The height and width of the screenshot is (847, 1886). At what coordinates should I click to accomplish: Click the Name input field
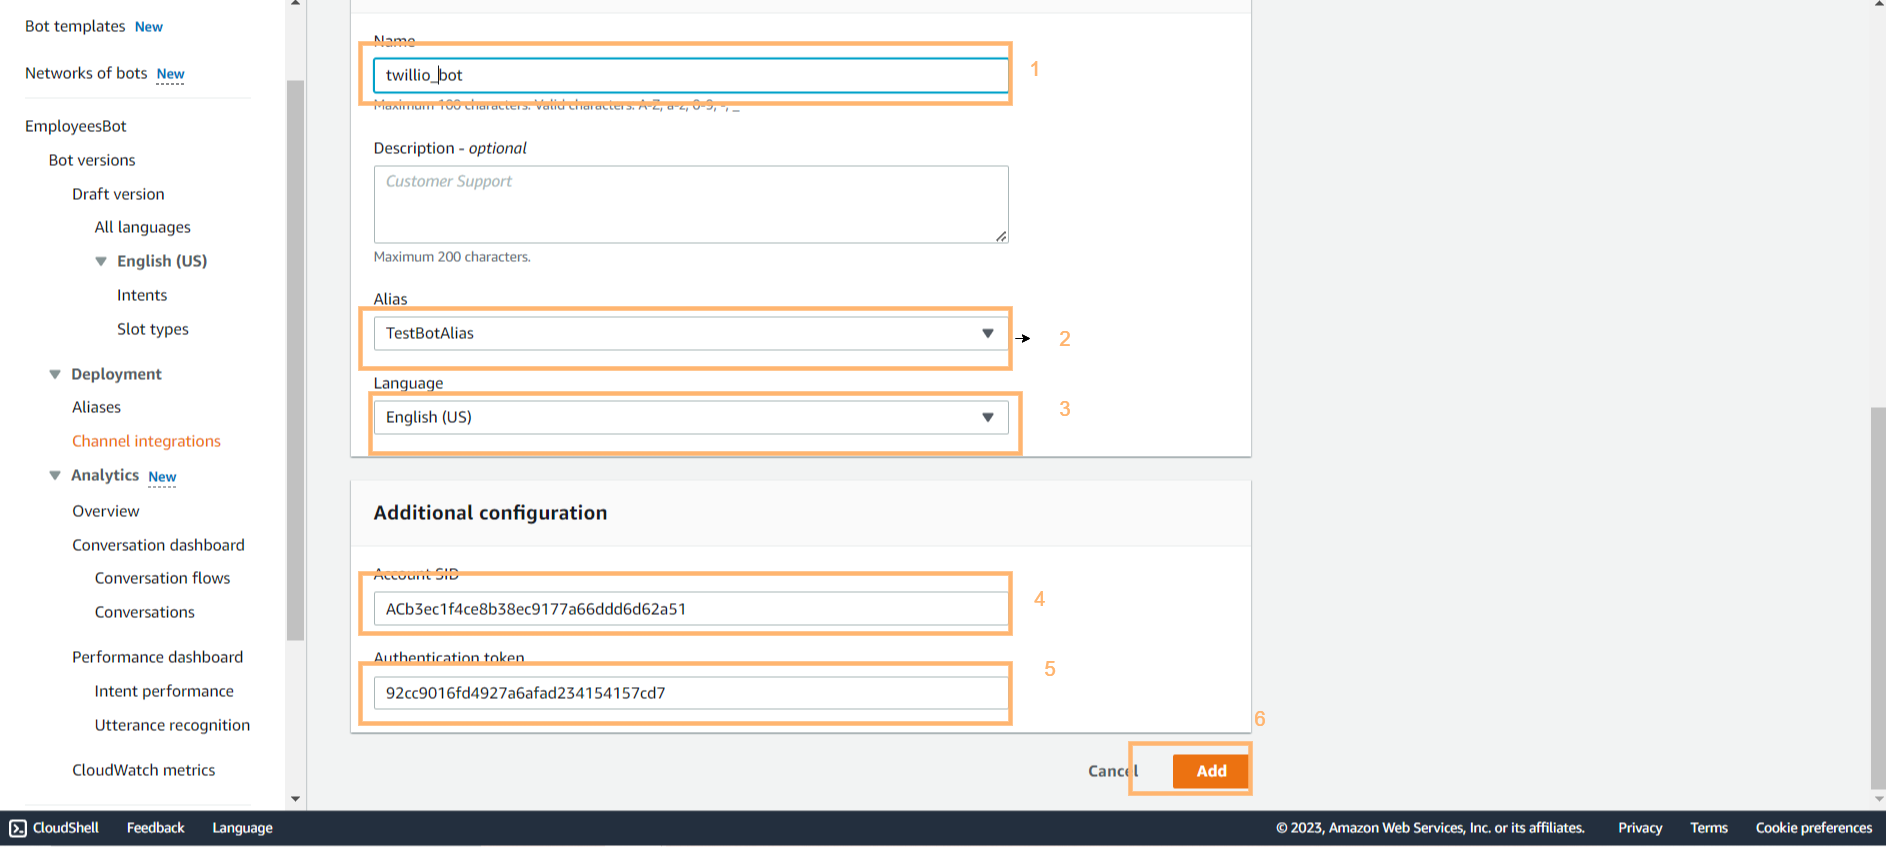[691, 75]
